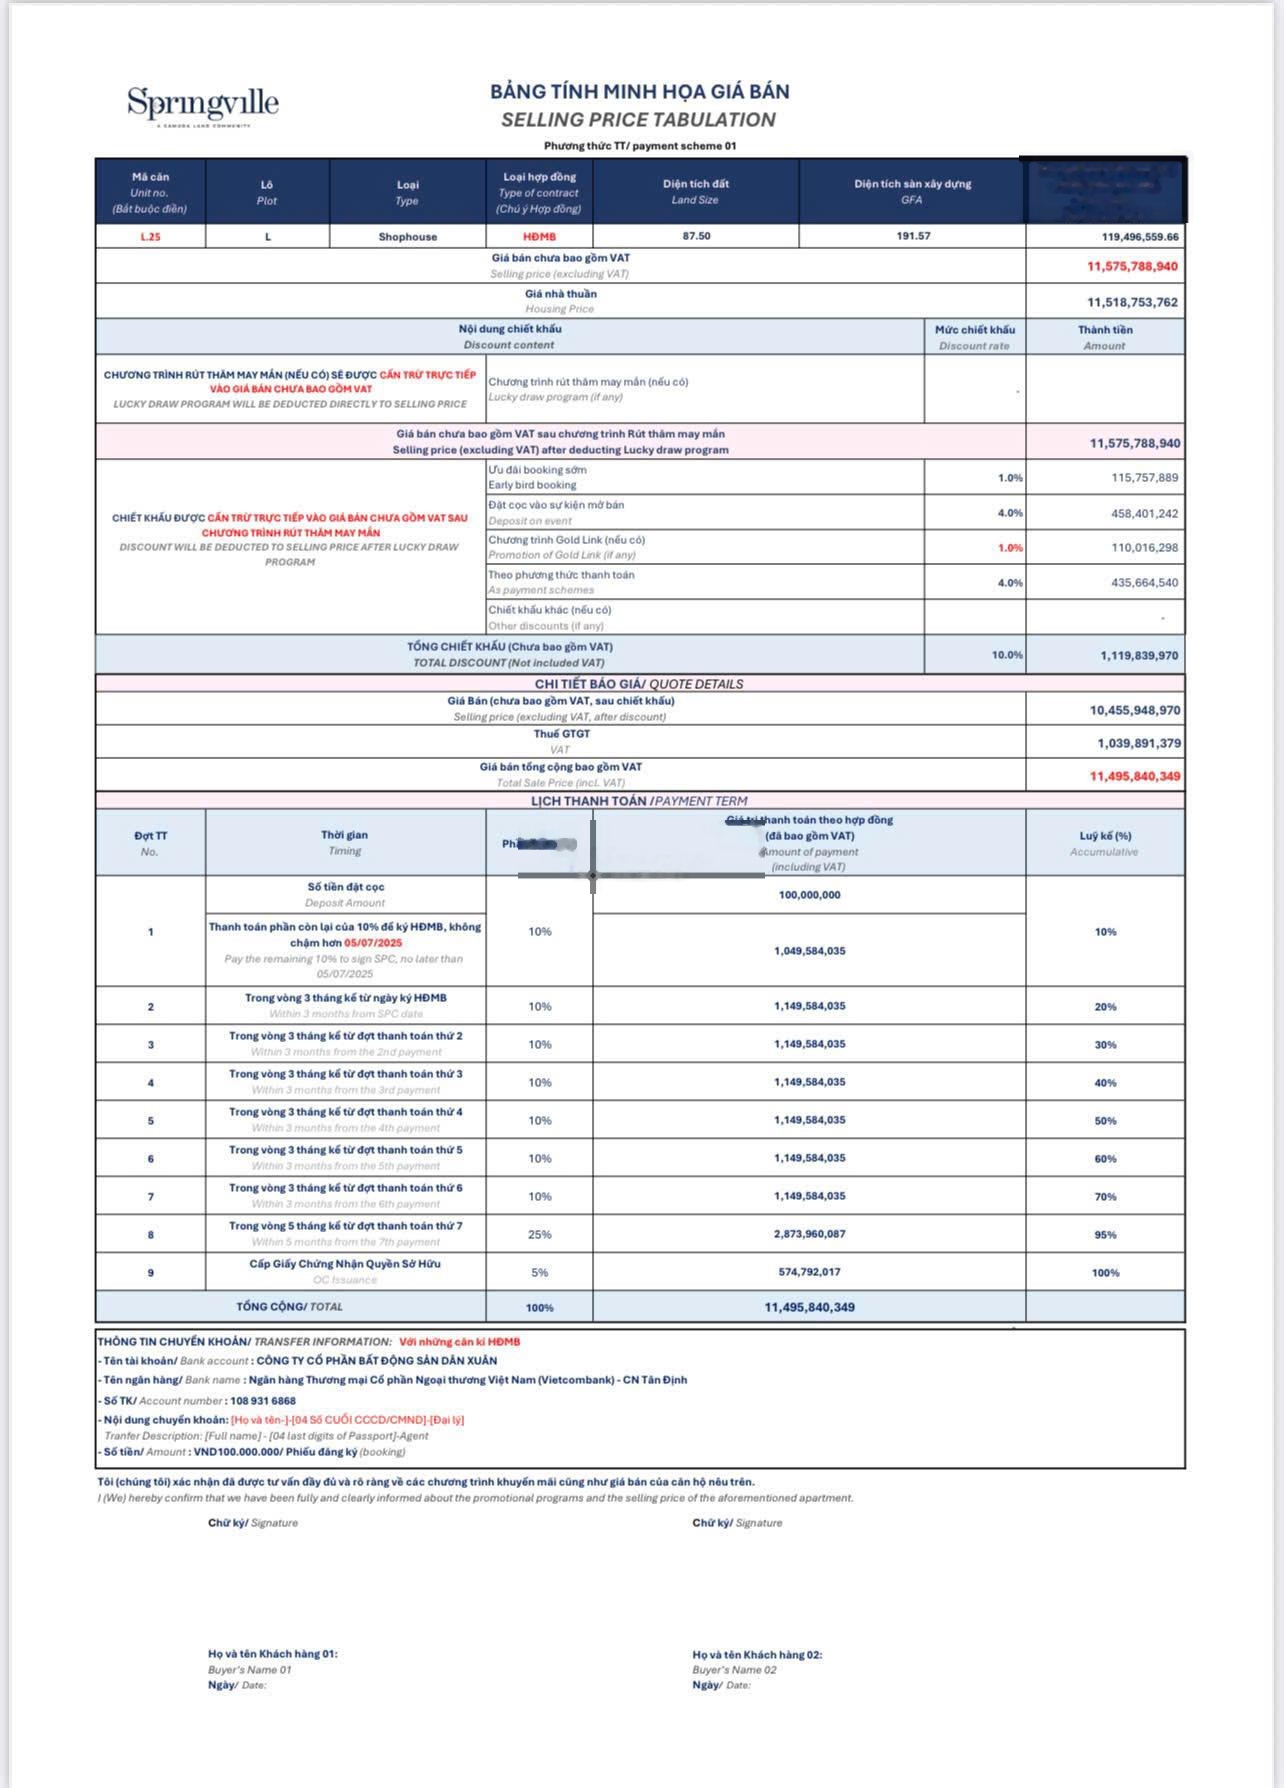Select the unit number cell L.25
1284x1788 pixels.
coord(150,237)
